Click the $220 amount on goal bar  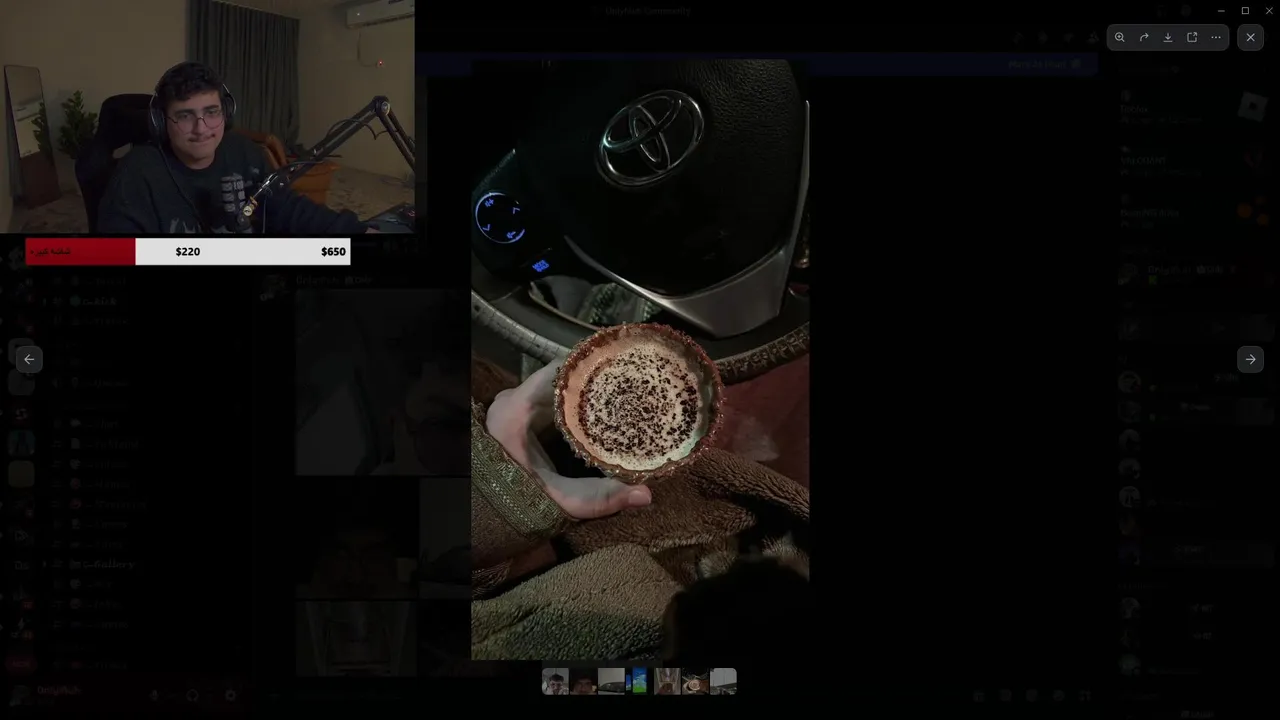coord(188,252)
